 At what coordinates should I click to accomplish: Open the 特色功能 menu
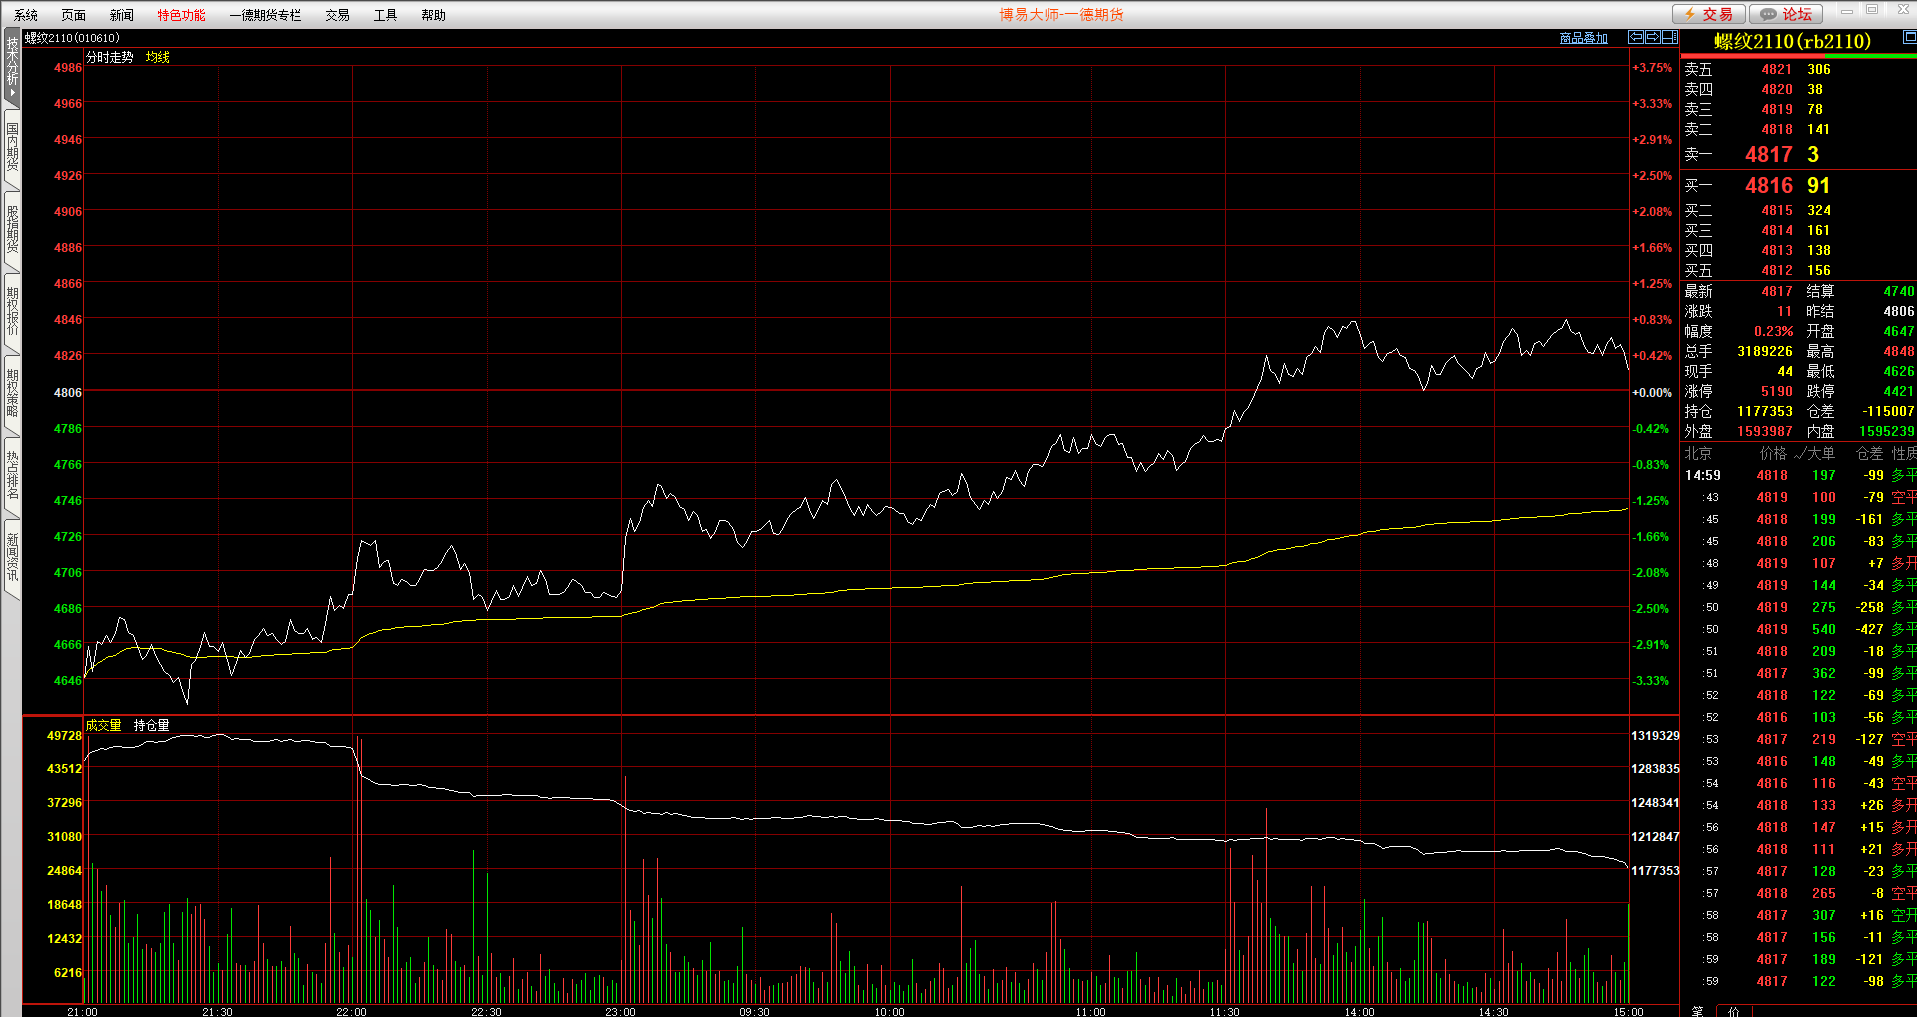(181, 15)
